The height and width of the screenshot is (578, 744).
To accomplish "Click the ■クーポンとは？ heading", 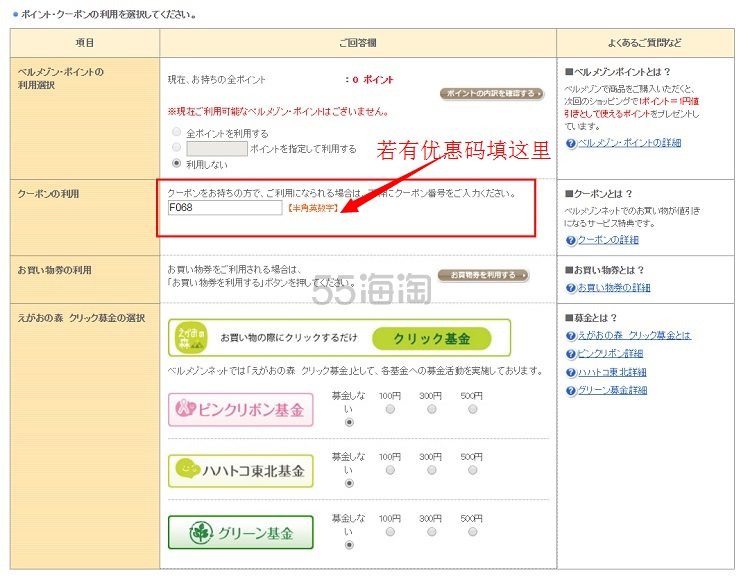I will [599, 194].
